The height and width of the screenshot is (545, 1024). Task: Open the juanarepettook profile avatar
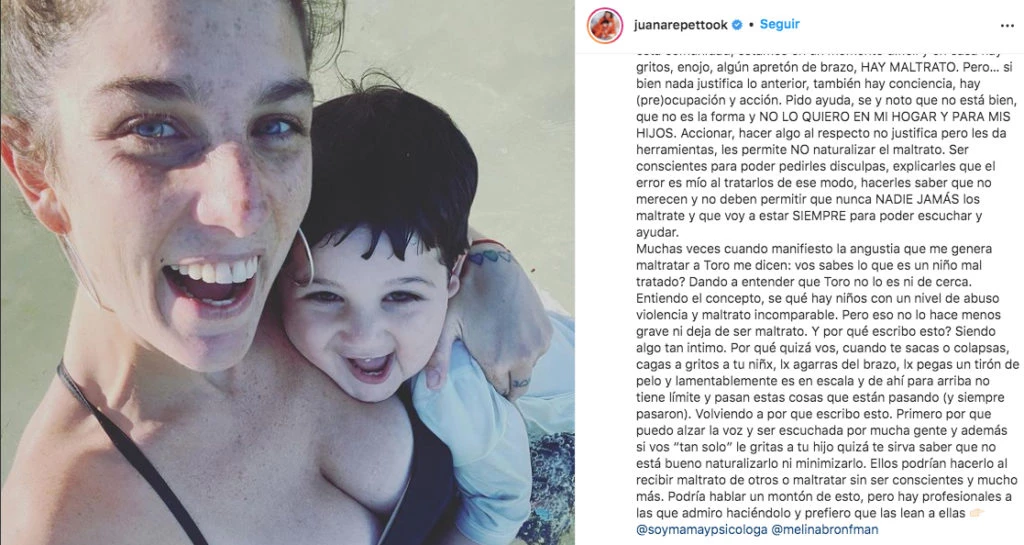tap(605, 25)
